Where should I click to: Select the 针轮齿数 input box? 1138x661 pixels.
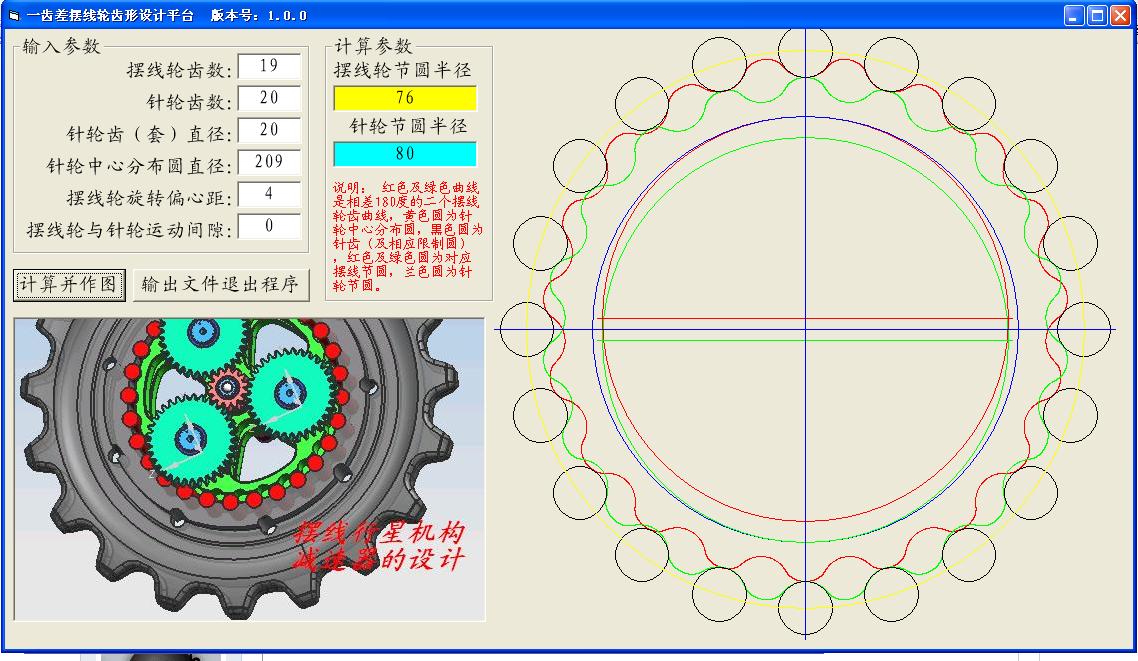[269, 98]
